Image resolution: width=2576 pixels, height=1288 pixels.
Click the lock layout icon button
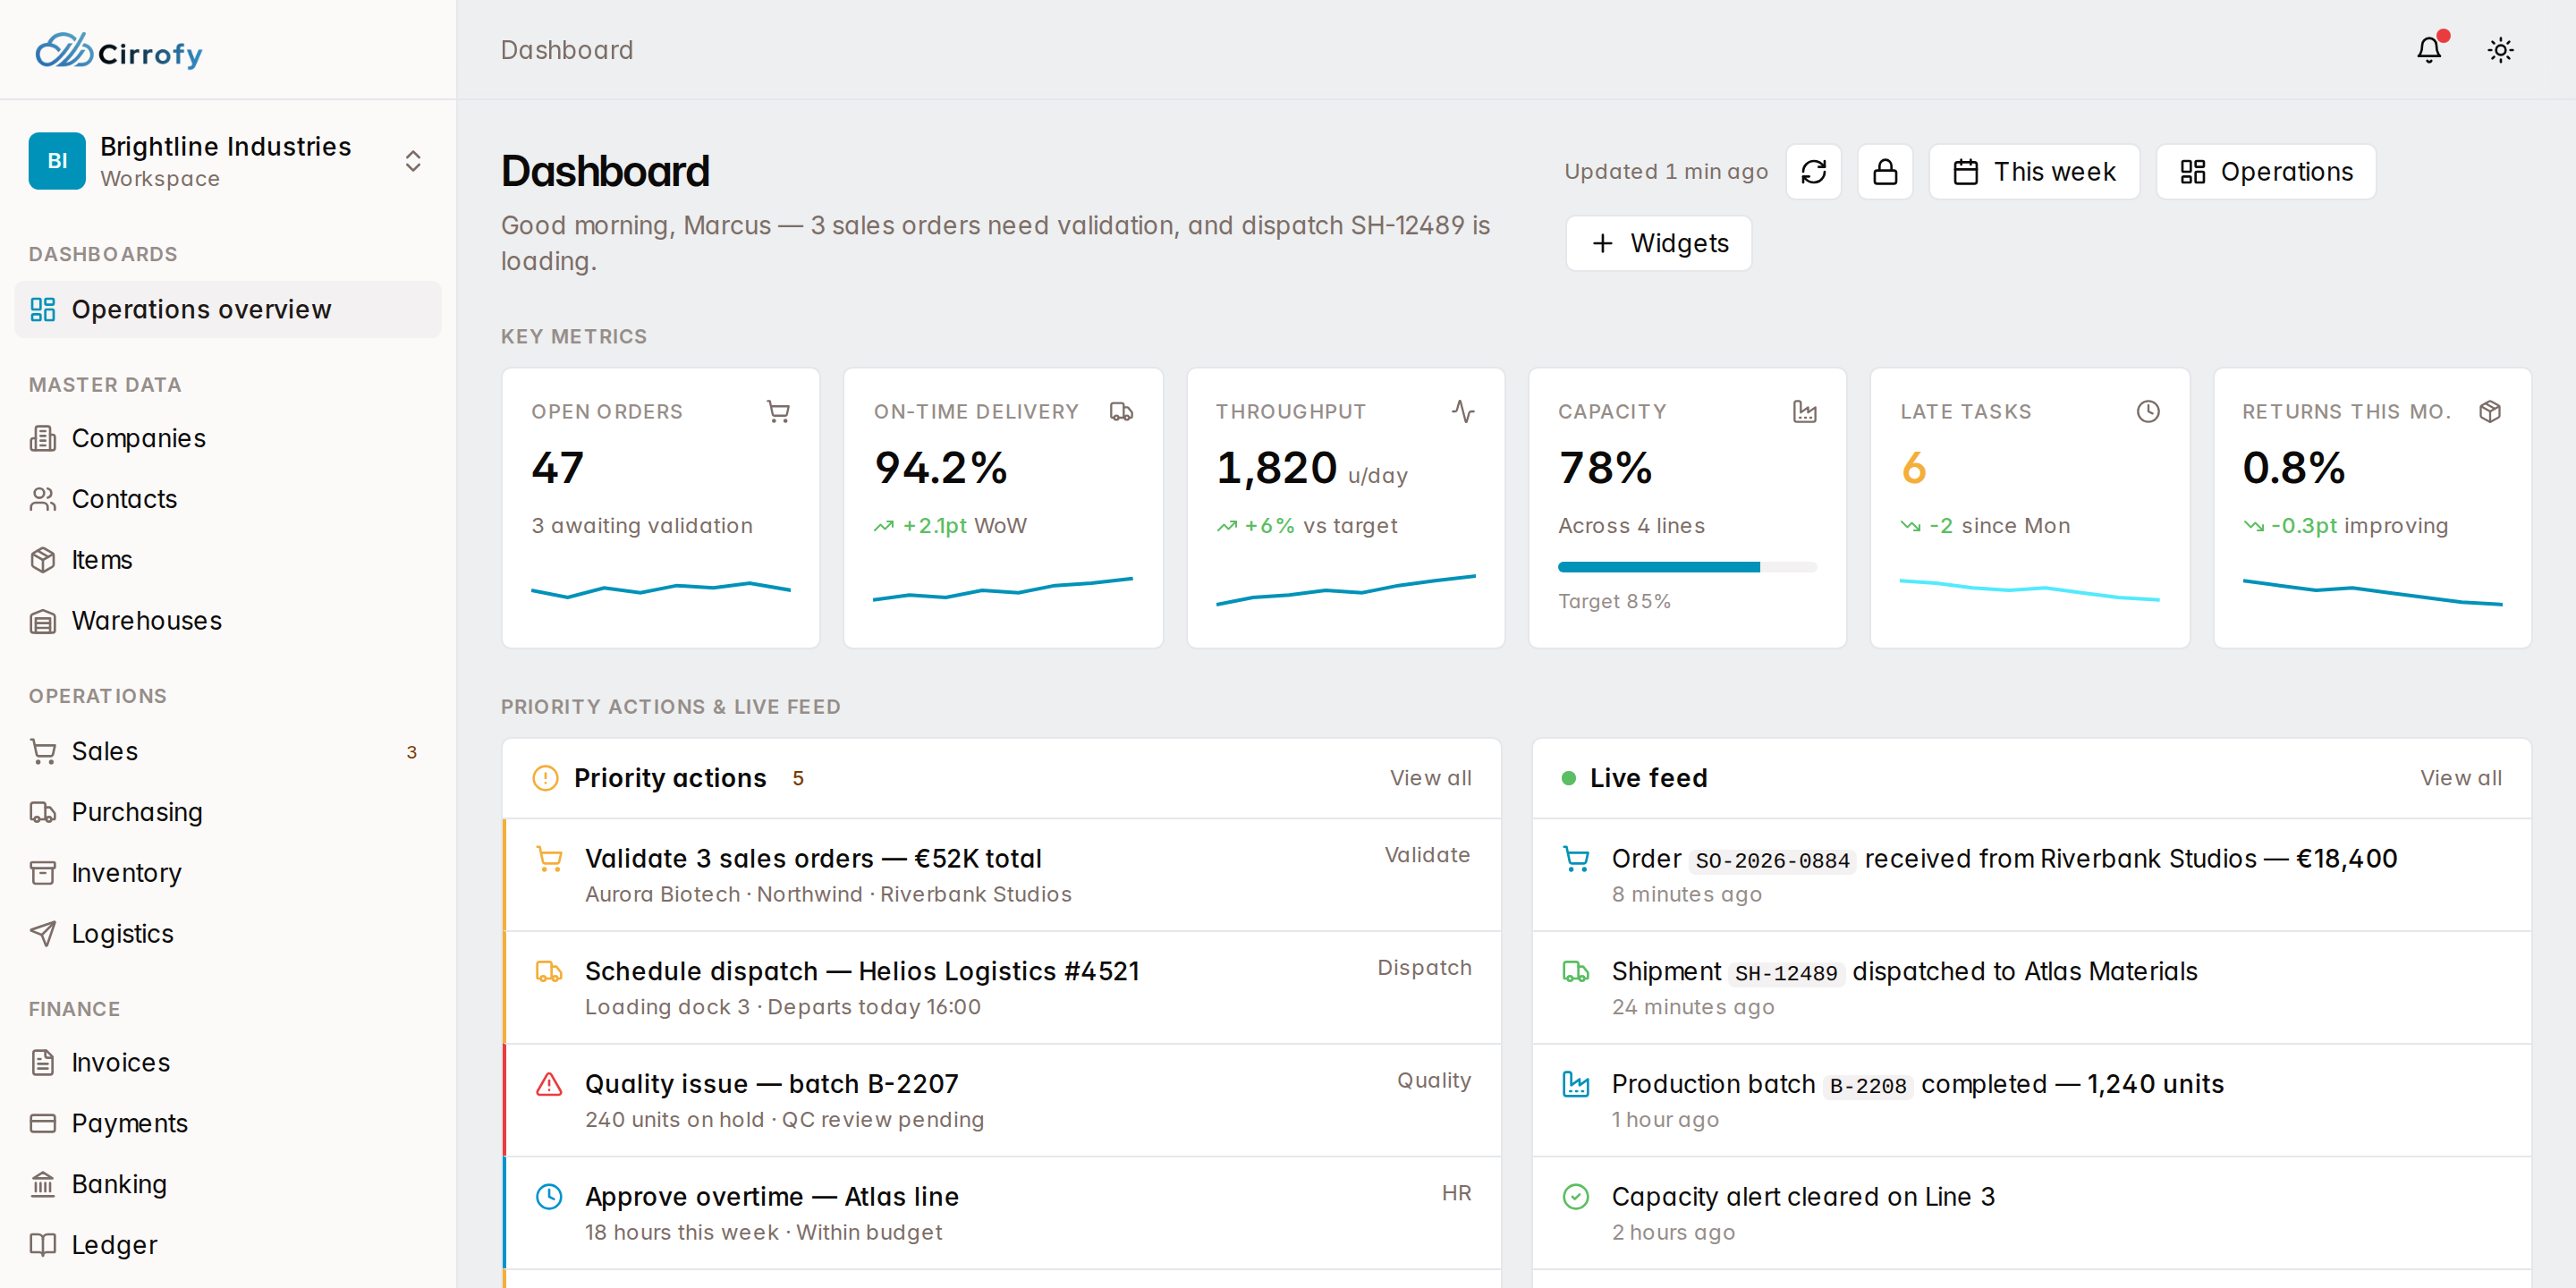1884,172
